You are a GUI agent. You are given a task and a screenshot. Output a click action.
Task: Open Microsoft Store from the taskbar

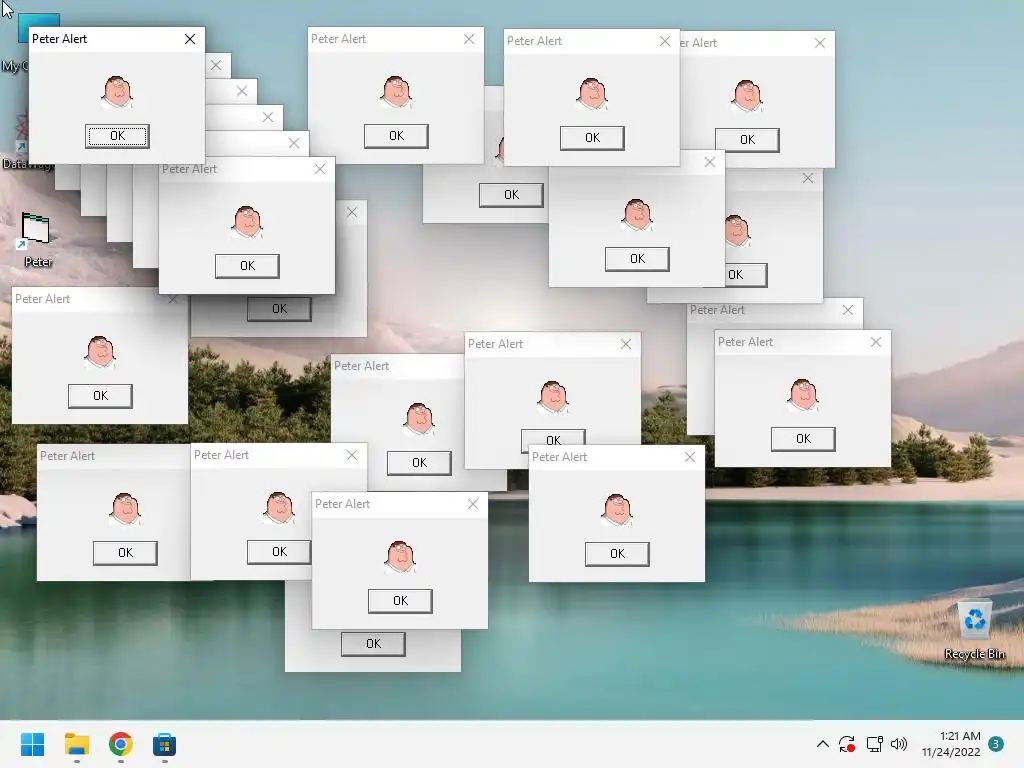pyautogui.click(x=165, y=744)
